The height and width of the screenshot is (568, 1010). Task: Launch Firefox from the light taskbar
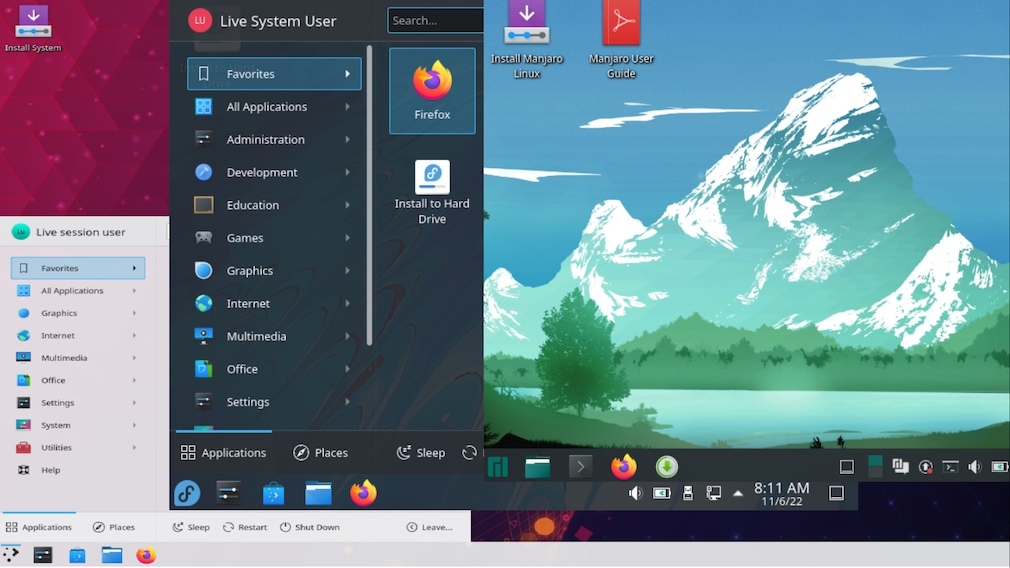pos(146,554)
